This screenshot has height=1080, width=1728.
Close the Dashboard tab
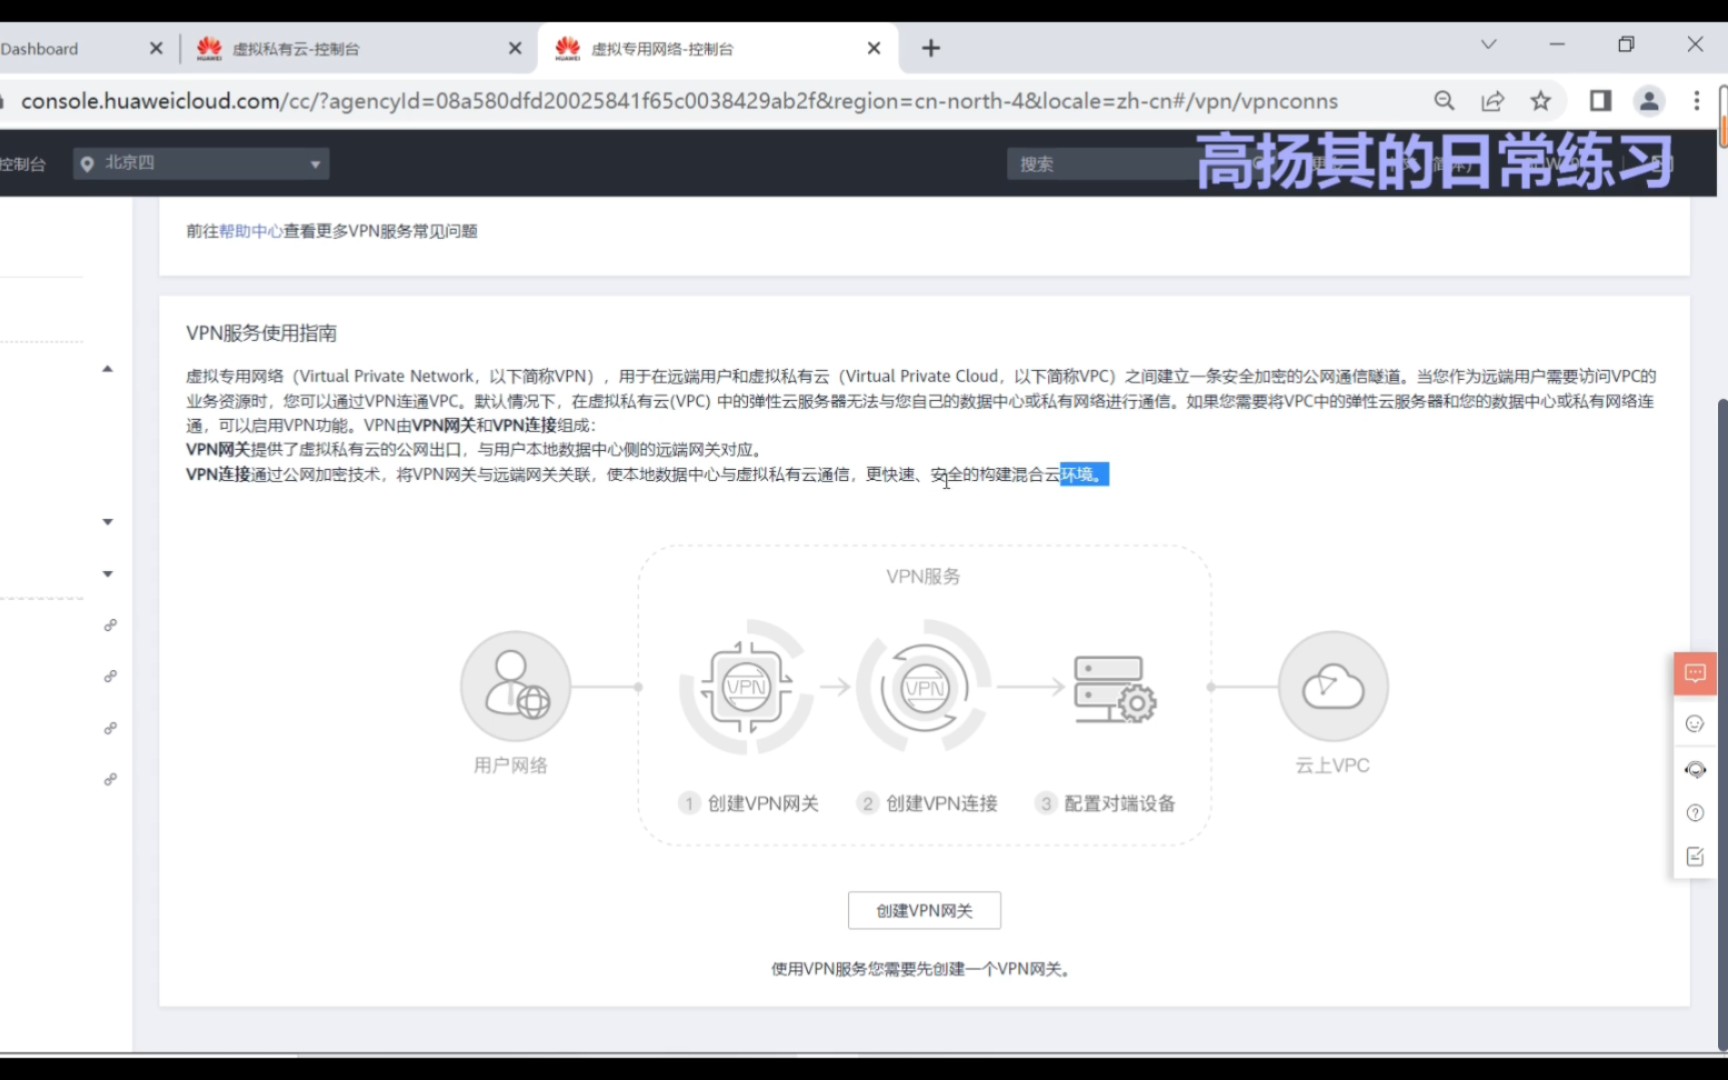click(x=156, y=48)
